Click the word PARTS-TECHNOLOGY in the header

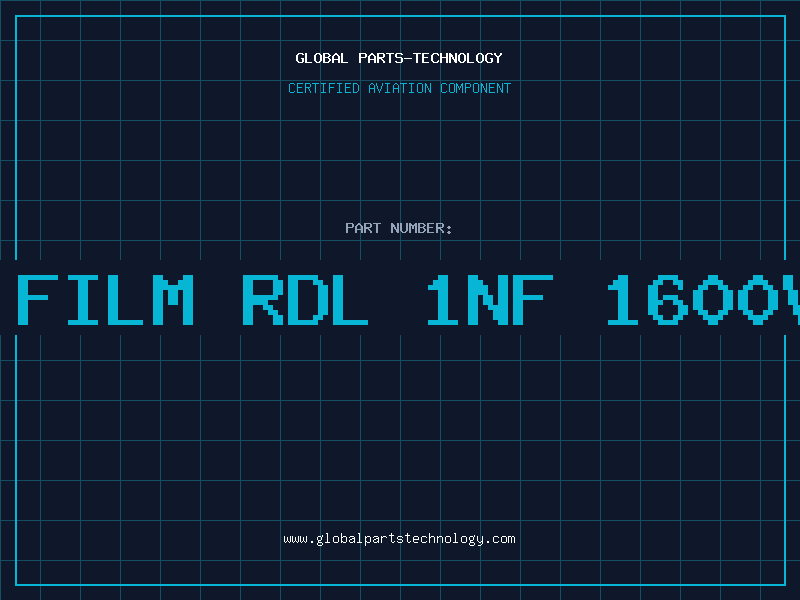point(430,58)
